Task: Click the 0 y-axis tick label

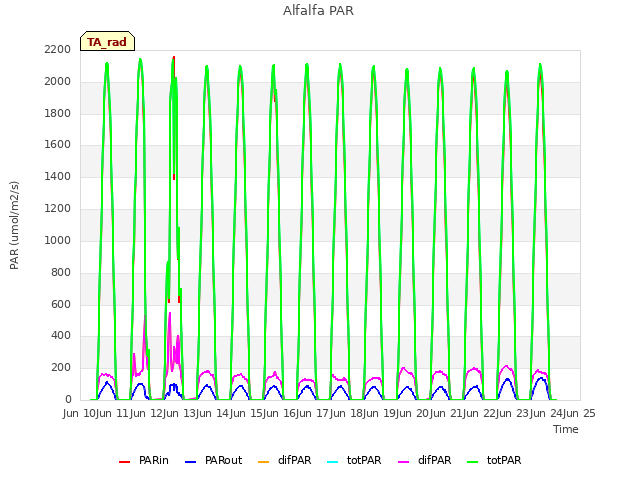Action: [x=68, y=399]
